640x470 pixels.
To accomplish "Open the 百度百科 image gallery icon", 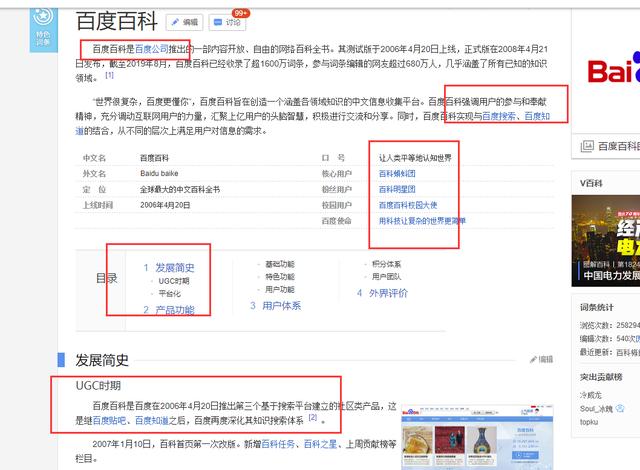I will pos(587,146).
